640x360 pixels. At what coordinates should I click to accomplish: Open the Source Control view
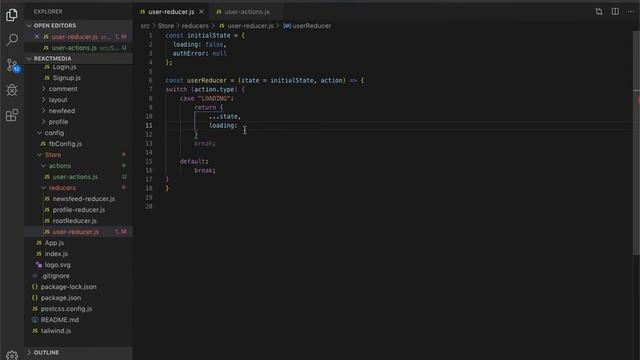pyautogui.click(x=12, y=65)
